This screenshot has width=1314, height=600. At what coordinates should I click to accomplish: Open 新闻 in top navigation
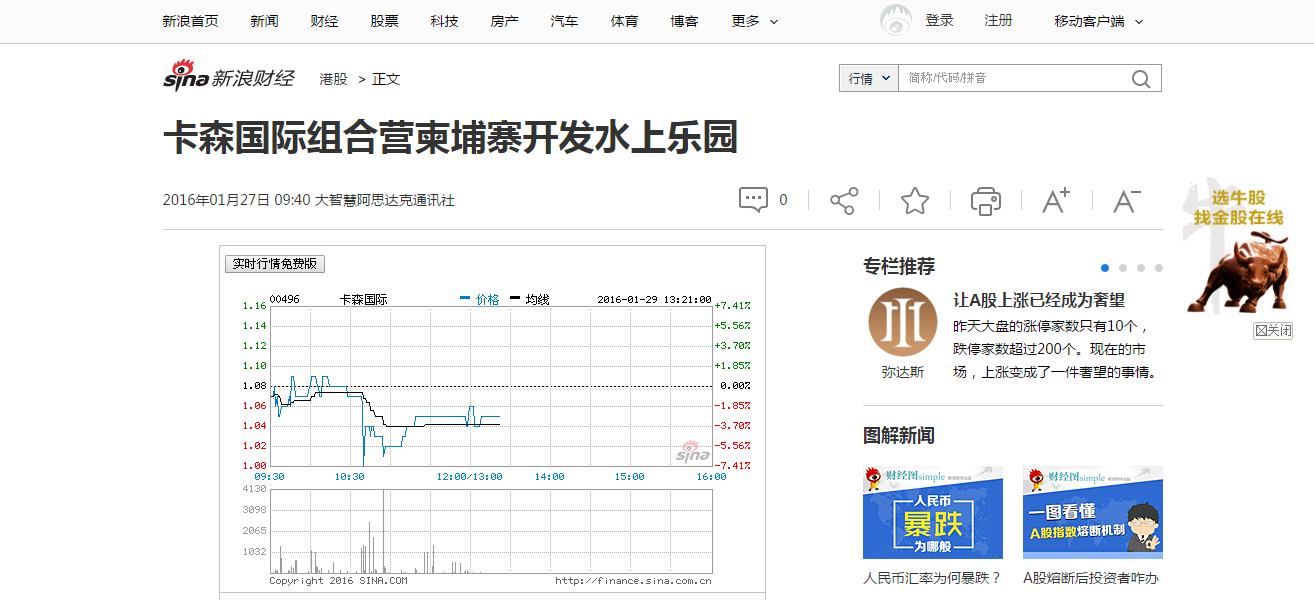[x=264, y=21]
